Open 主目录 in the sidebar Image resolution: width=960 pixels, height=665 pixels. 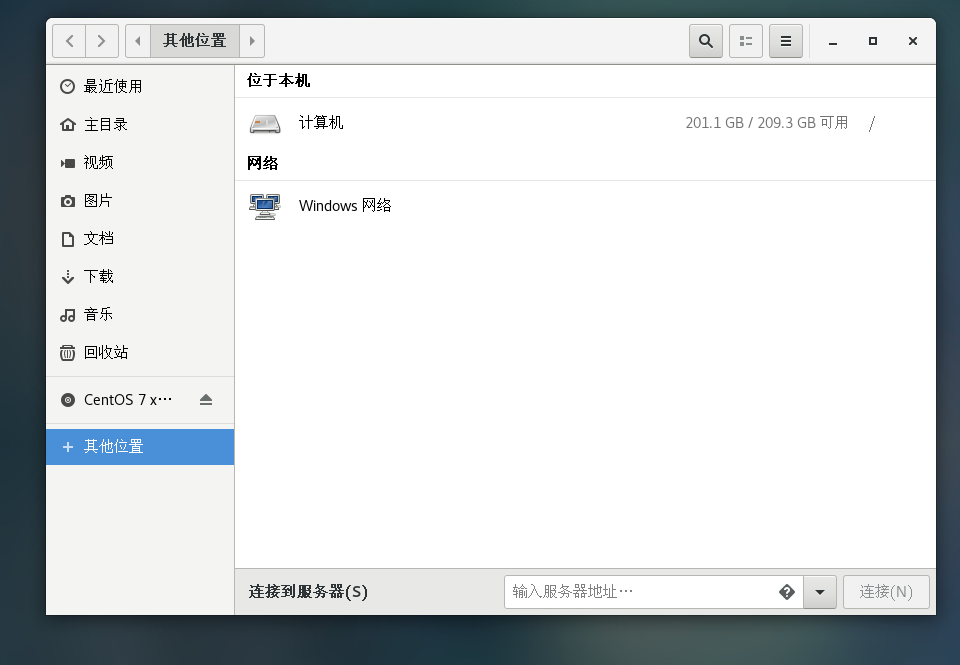pos(140,124)
